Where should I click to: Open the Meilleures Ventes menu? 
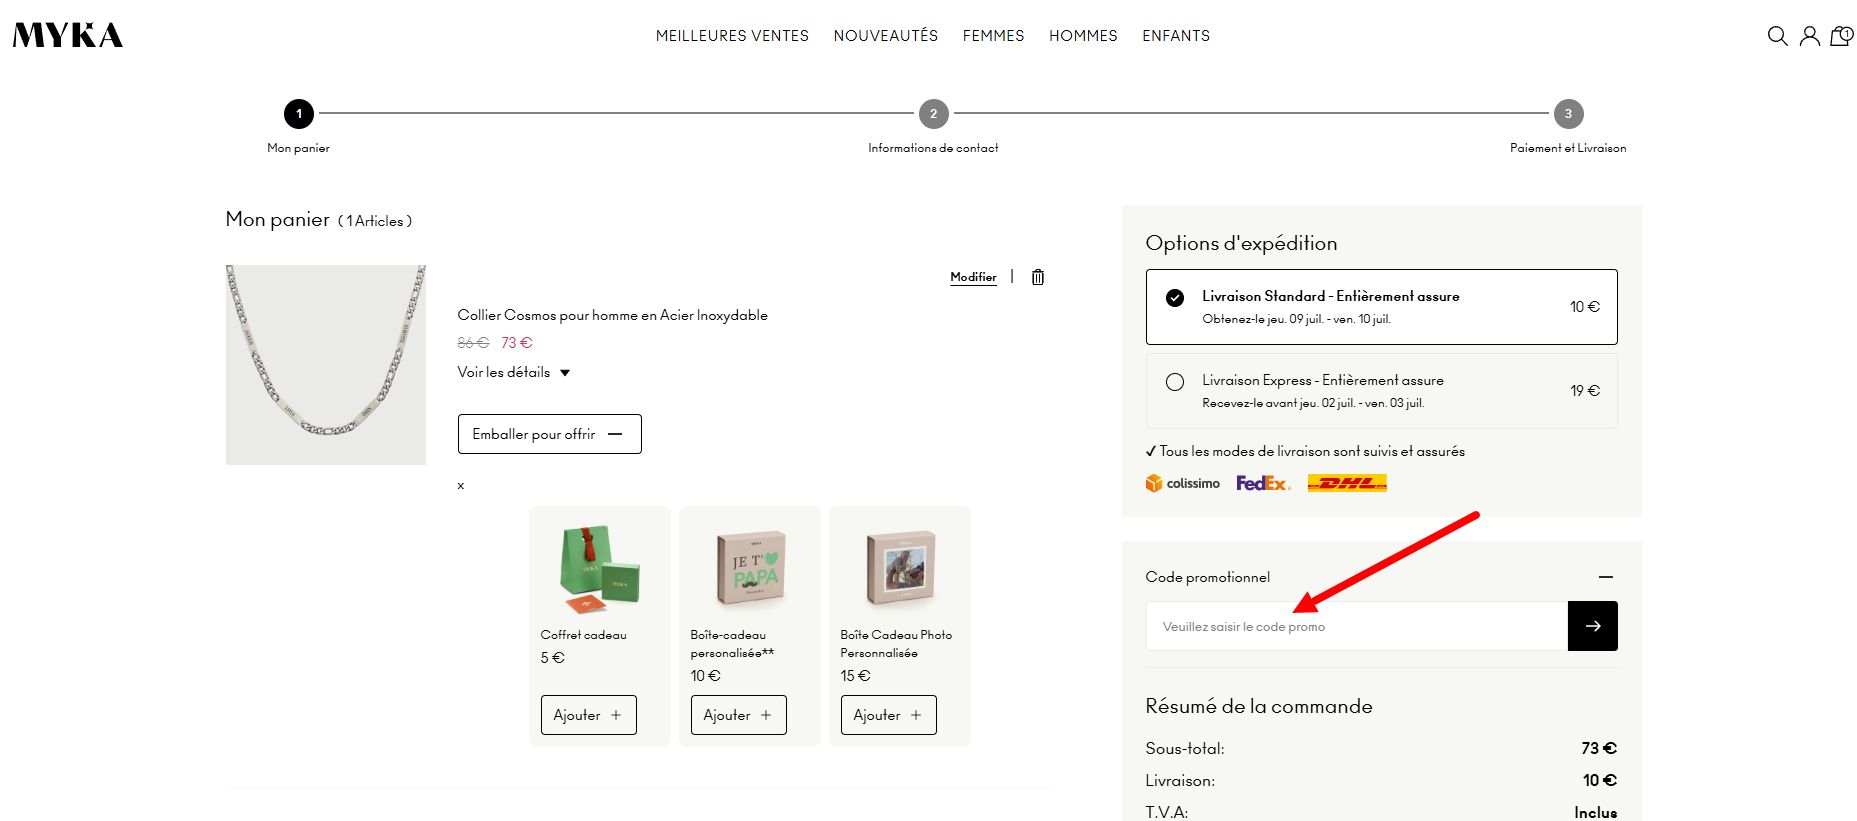click(732, 36)
